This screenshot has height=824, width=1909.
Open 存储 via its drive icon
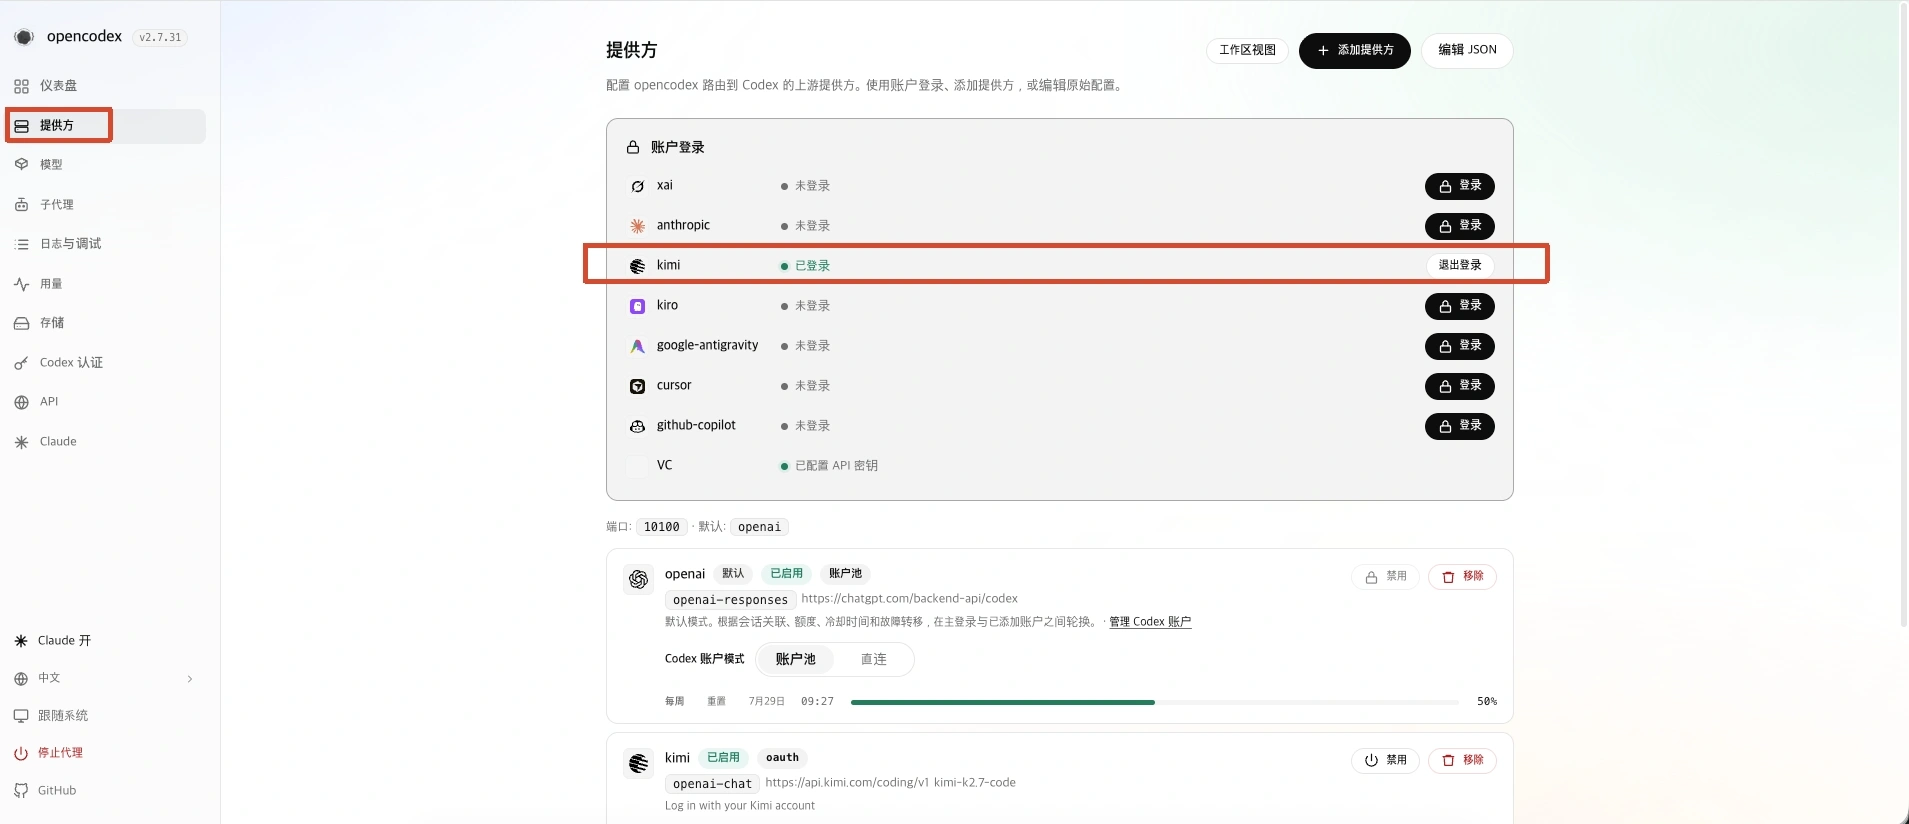21,323
